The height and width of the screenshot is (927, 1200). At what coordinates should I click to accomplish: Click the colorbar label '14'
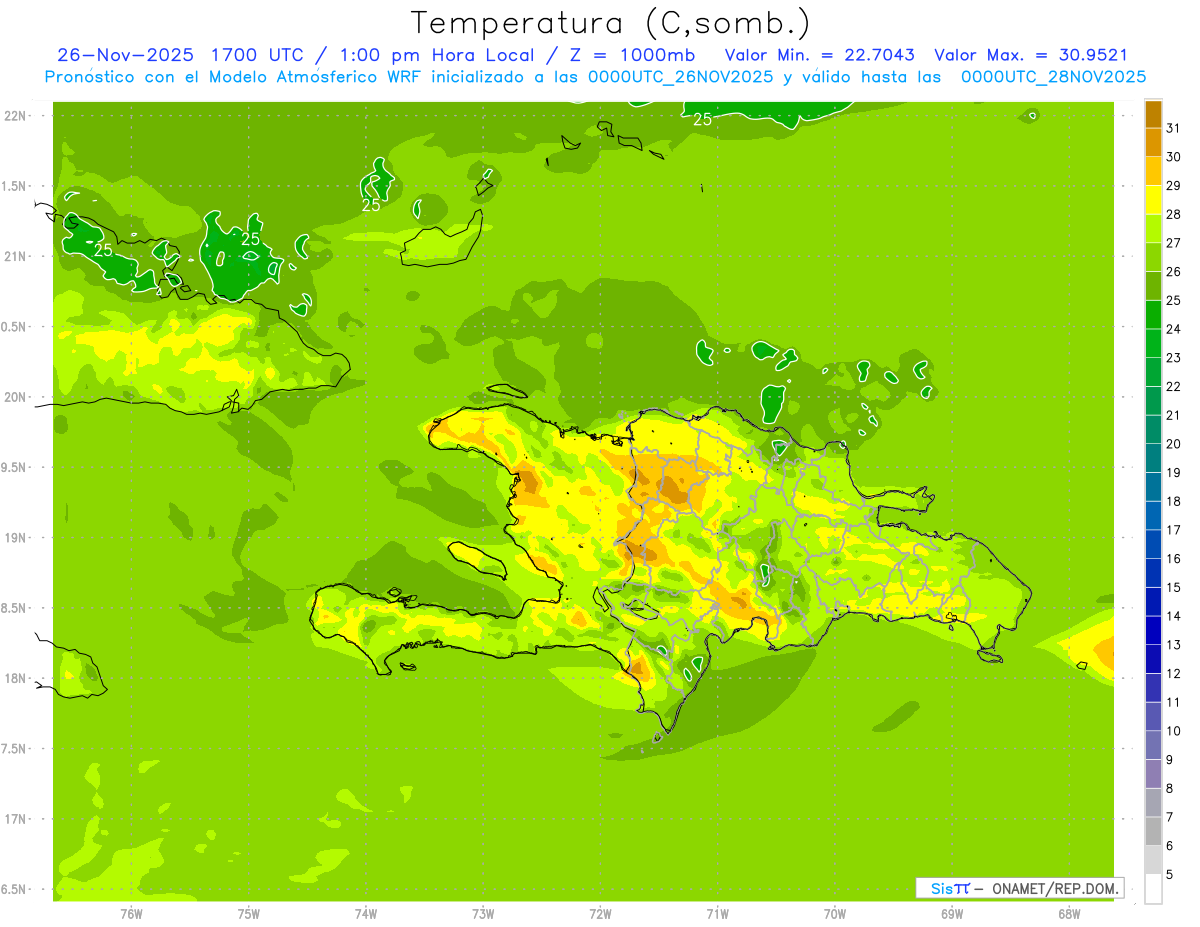[1173, 615]
